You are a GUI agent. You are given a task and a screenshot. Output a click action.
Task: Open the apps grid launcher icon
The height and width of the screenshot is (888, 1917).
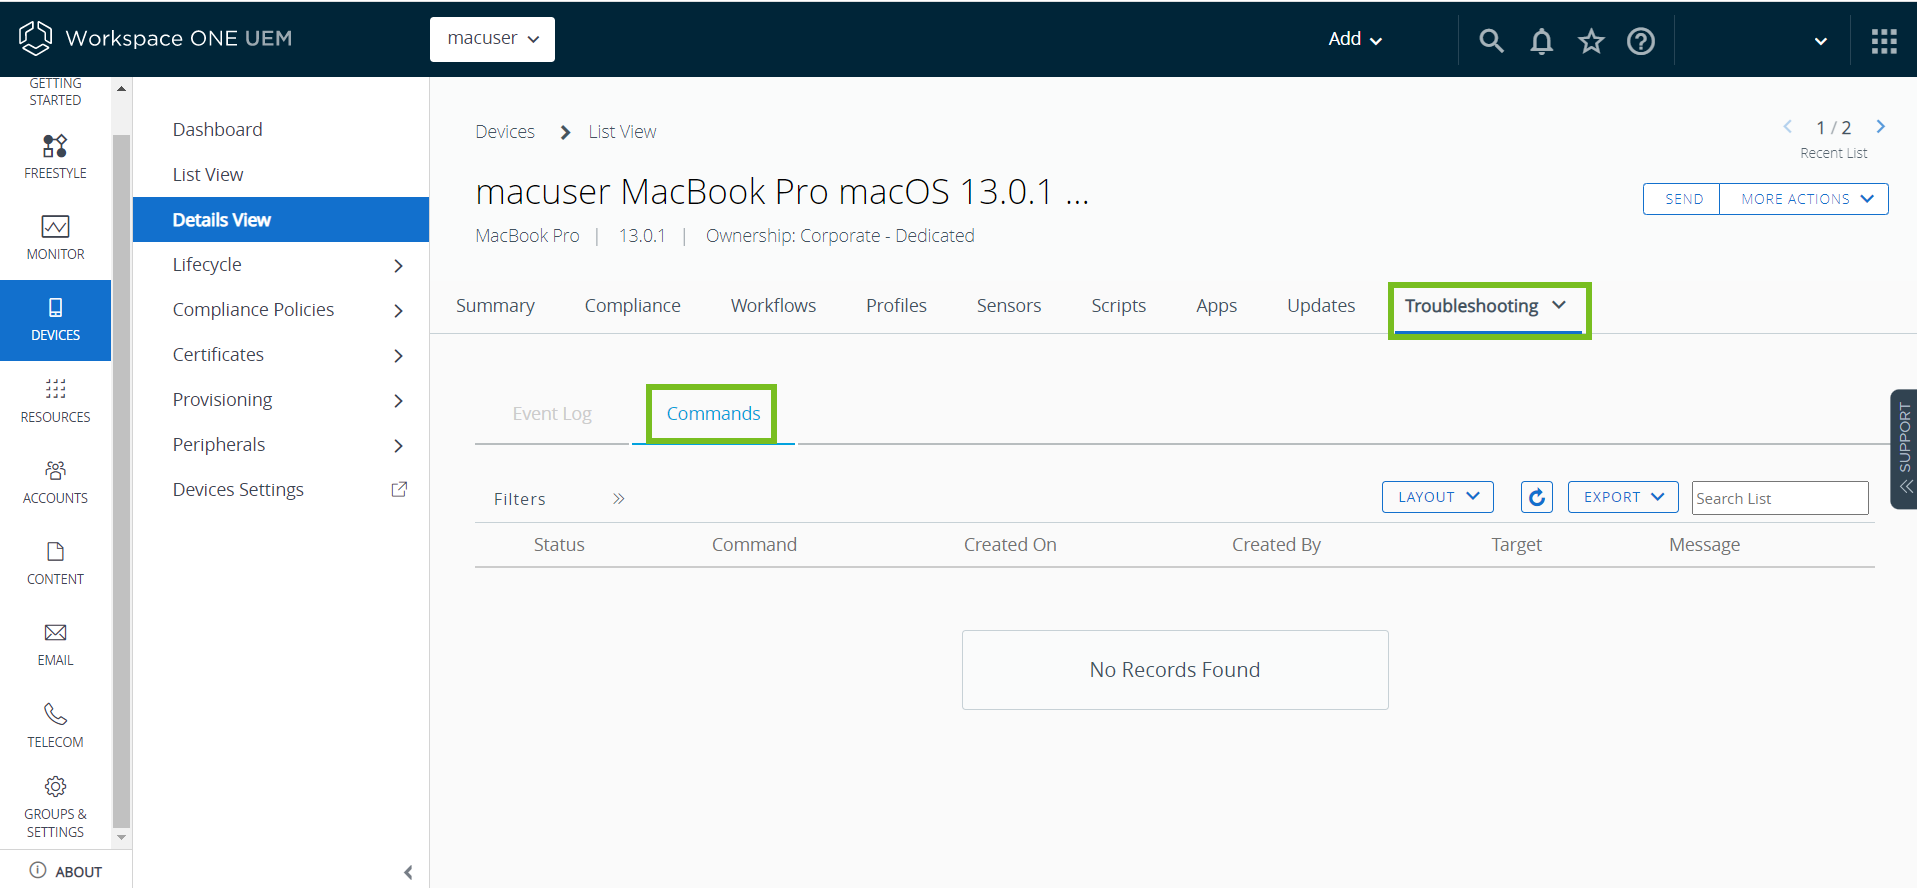[x=1884, y=40]
